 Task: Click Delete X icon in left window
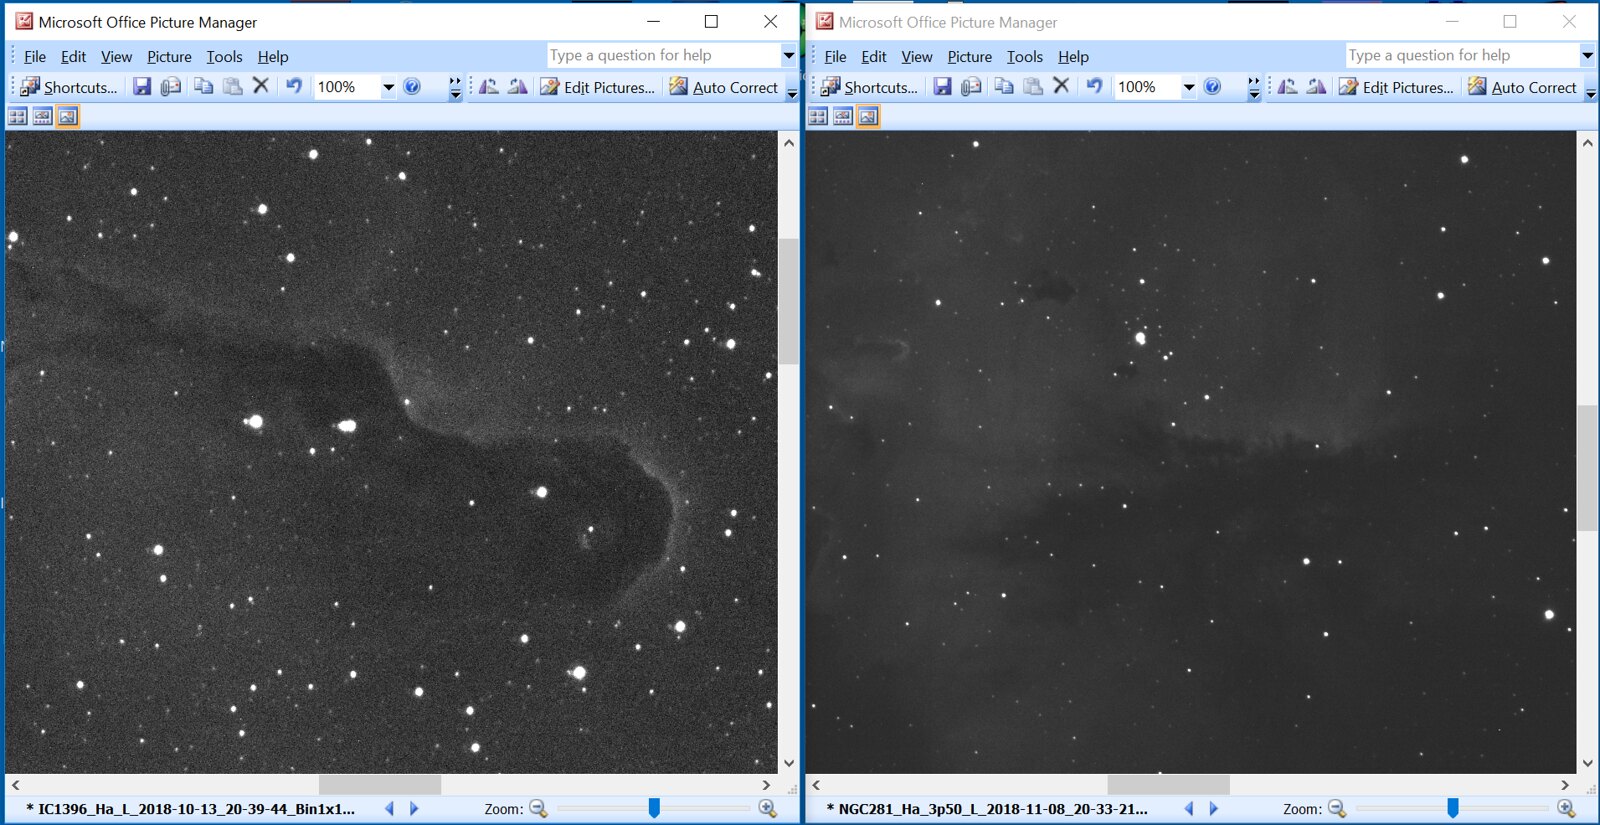(x=261, y=86)
